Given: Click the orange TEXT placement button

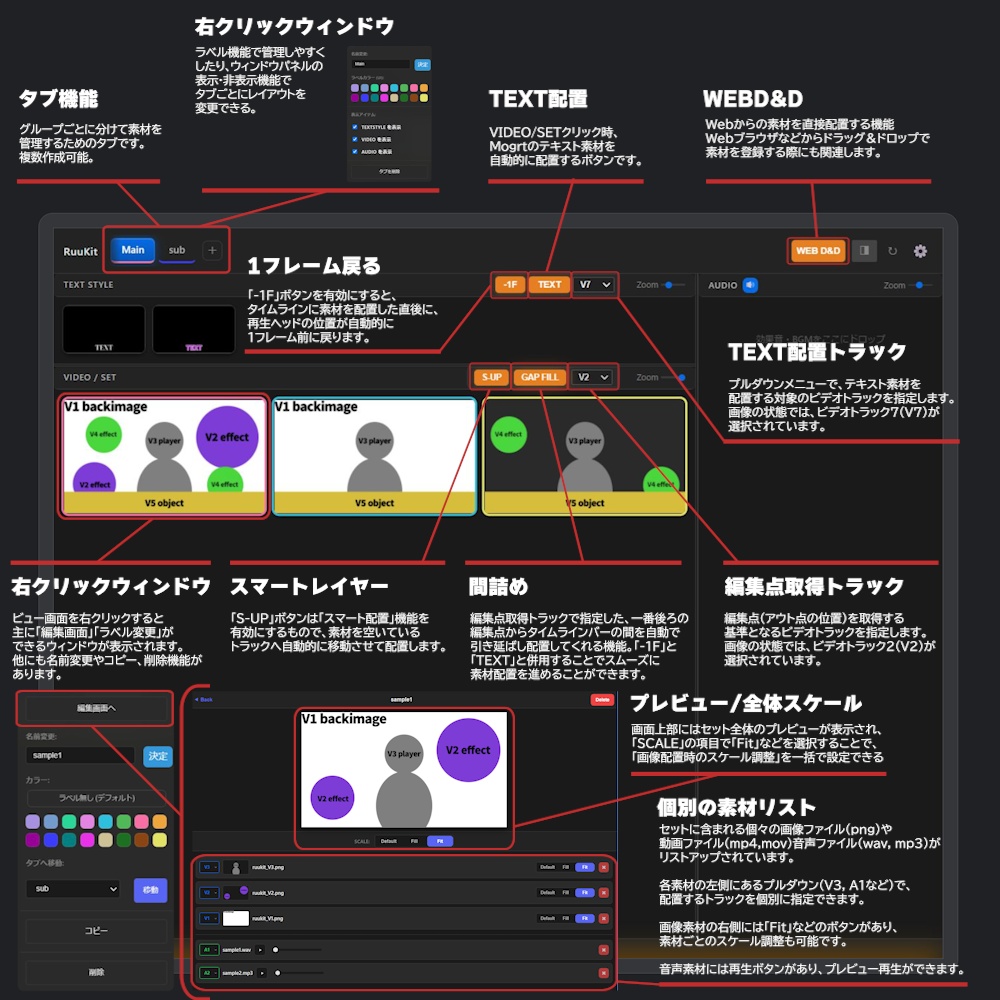Looking at the screenshot, I should [548, 284].
